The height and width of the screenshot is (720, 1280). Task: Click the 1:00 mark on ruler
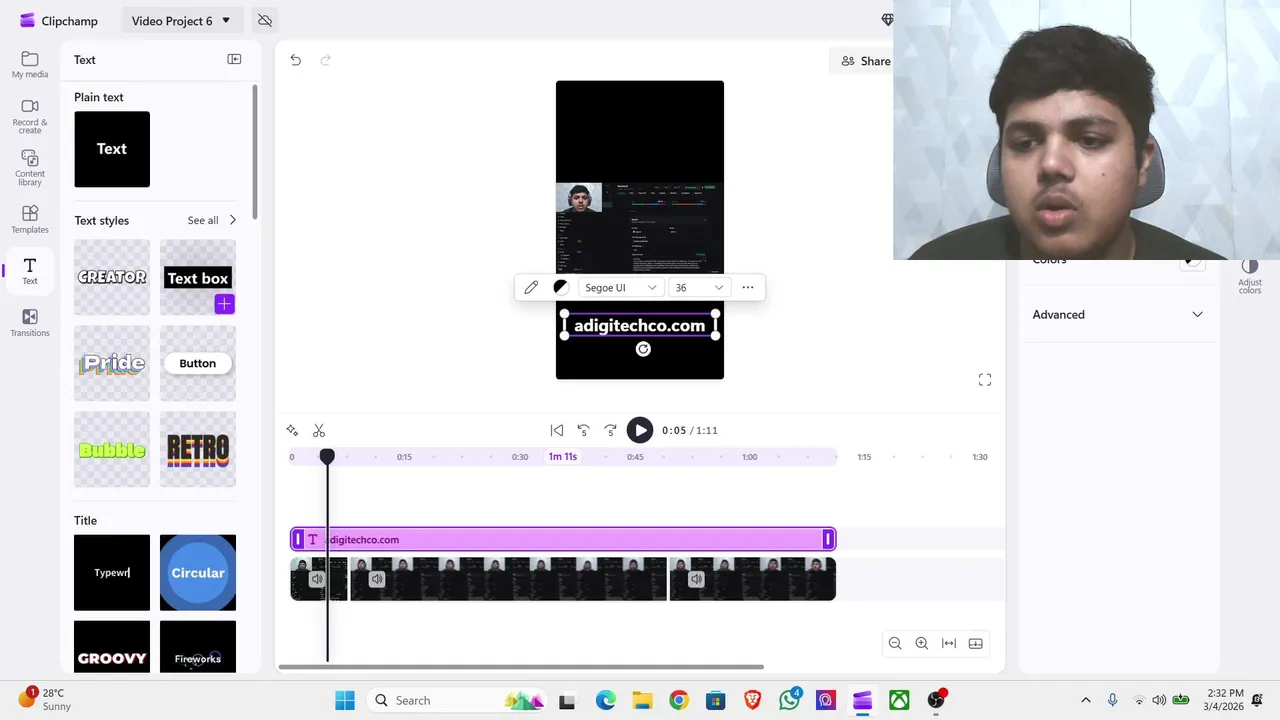click(x=749, y=457)
